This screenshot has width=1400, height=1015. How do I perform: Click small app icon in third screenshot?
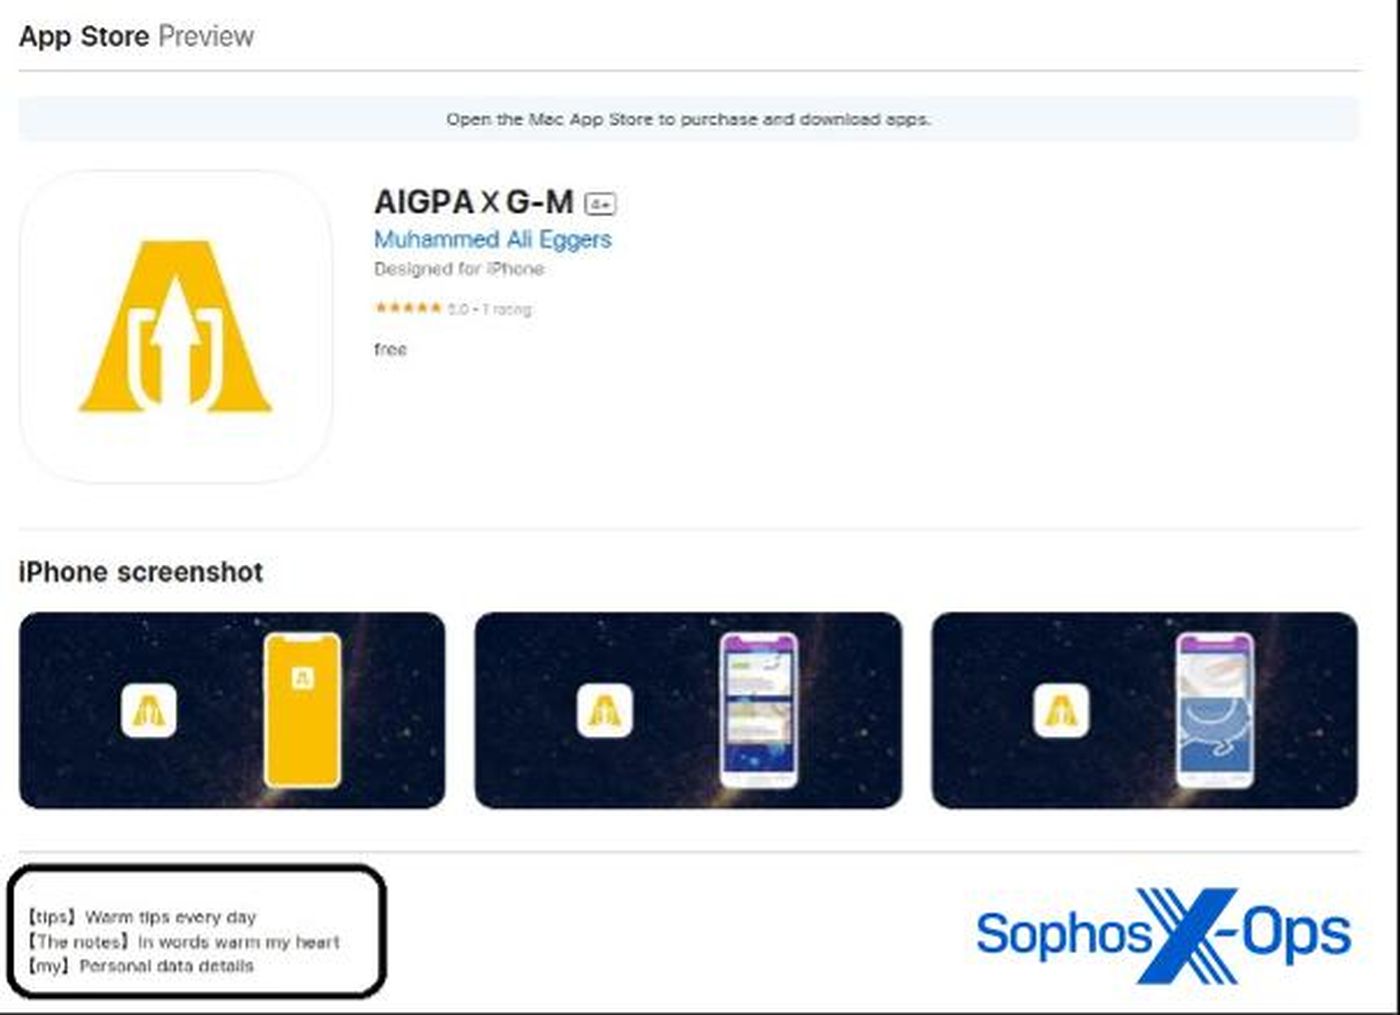[1061, 711]
